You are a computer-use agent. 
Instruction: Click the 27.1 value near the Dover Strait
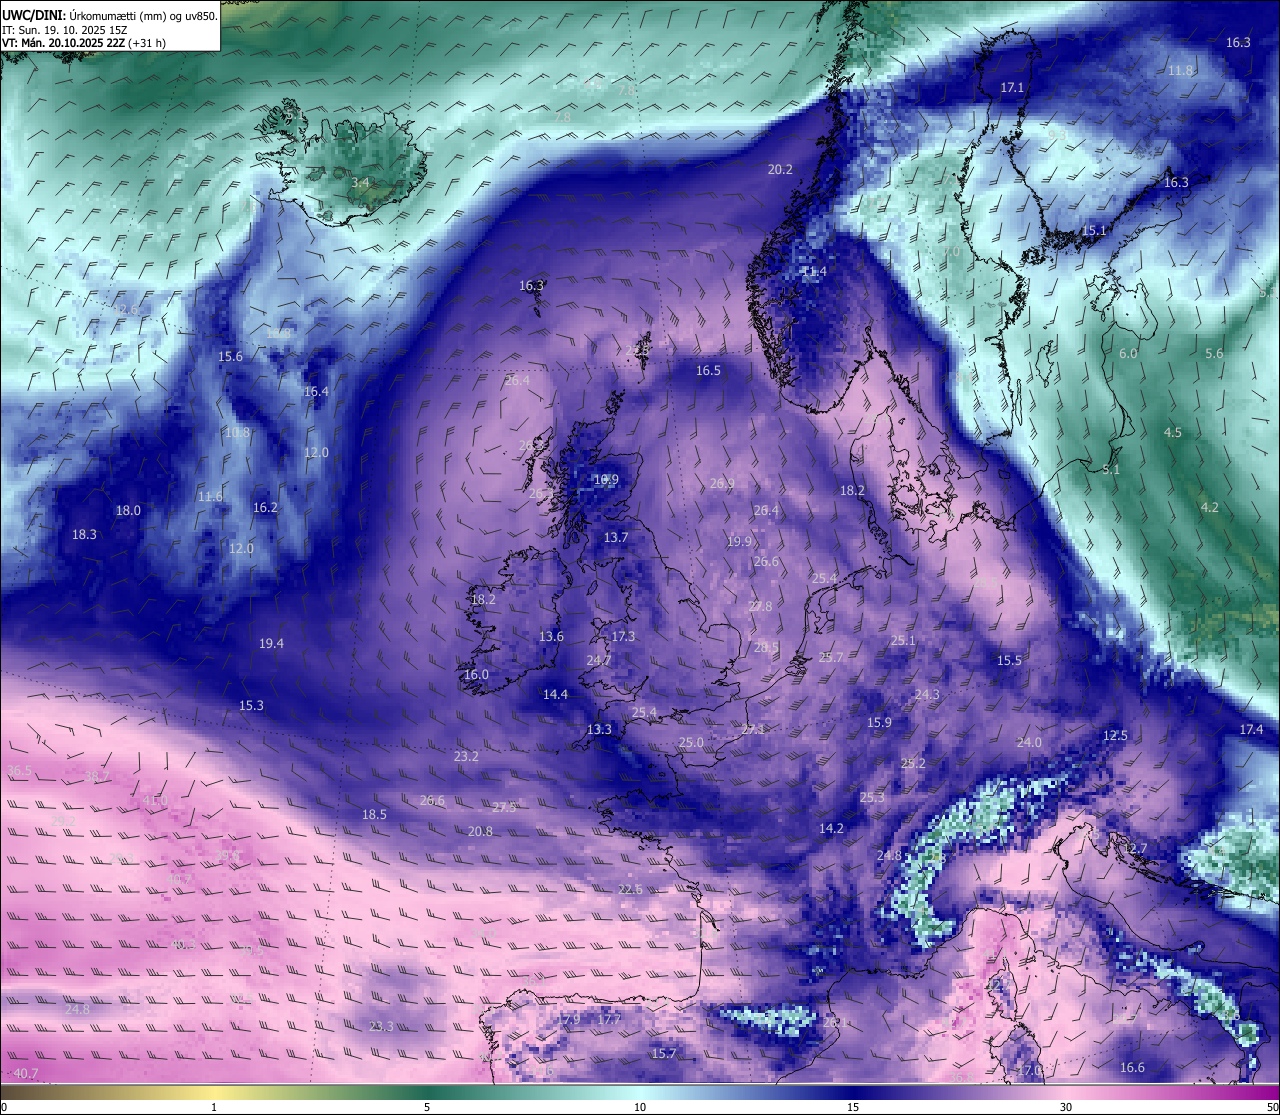click(x=753, y=729)
